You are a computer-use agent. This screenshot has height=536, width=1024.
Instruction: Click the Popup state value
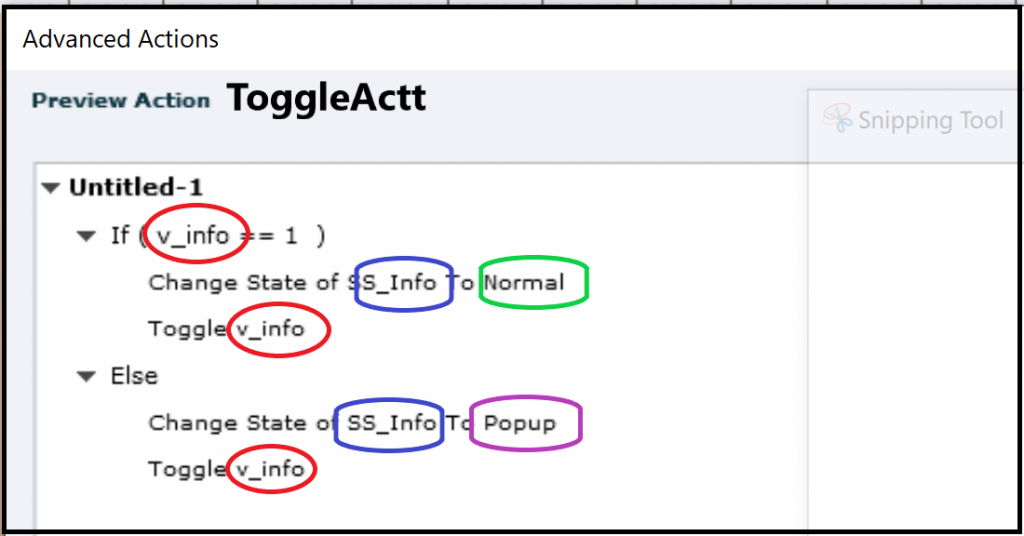click(519, 423)
